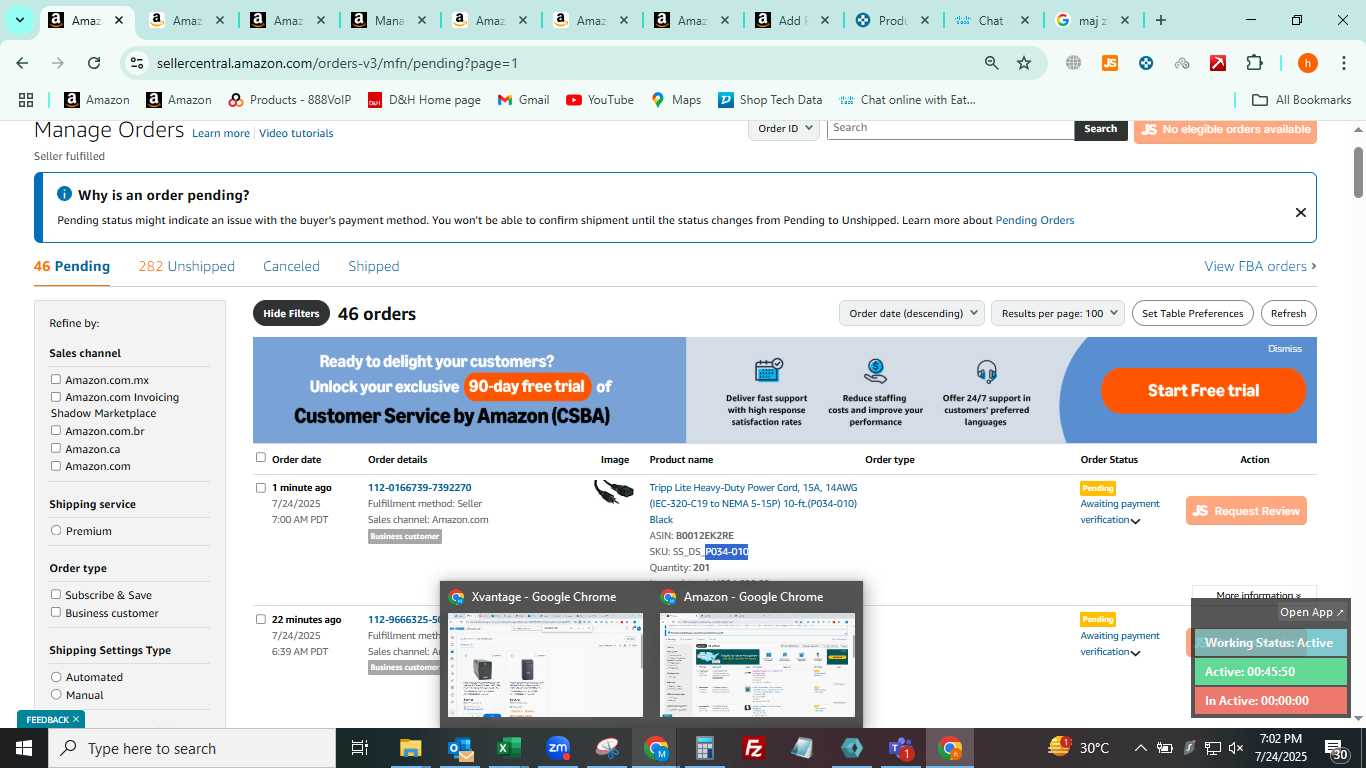1366x768 pixels.
Task: Select the Premium shipping service radio
Action: (x=56, y=530)
